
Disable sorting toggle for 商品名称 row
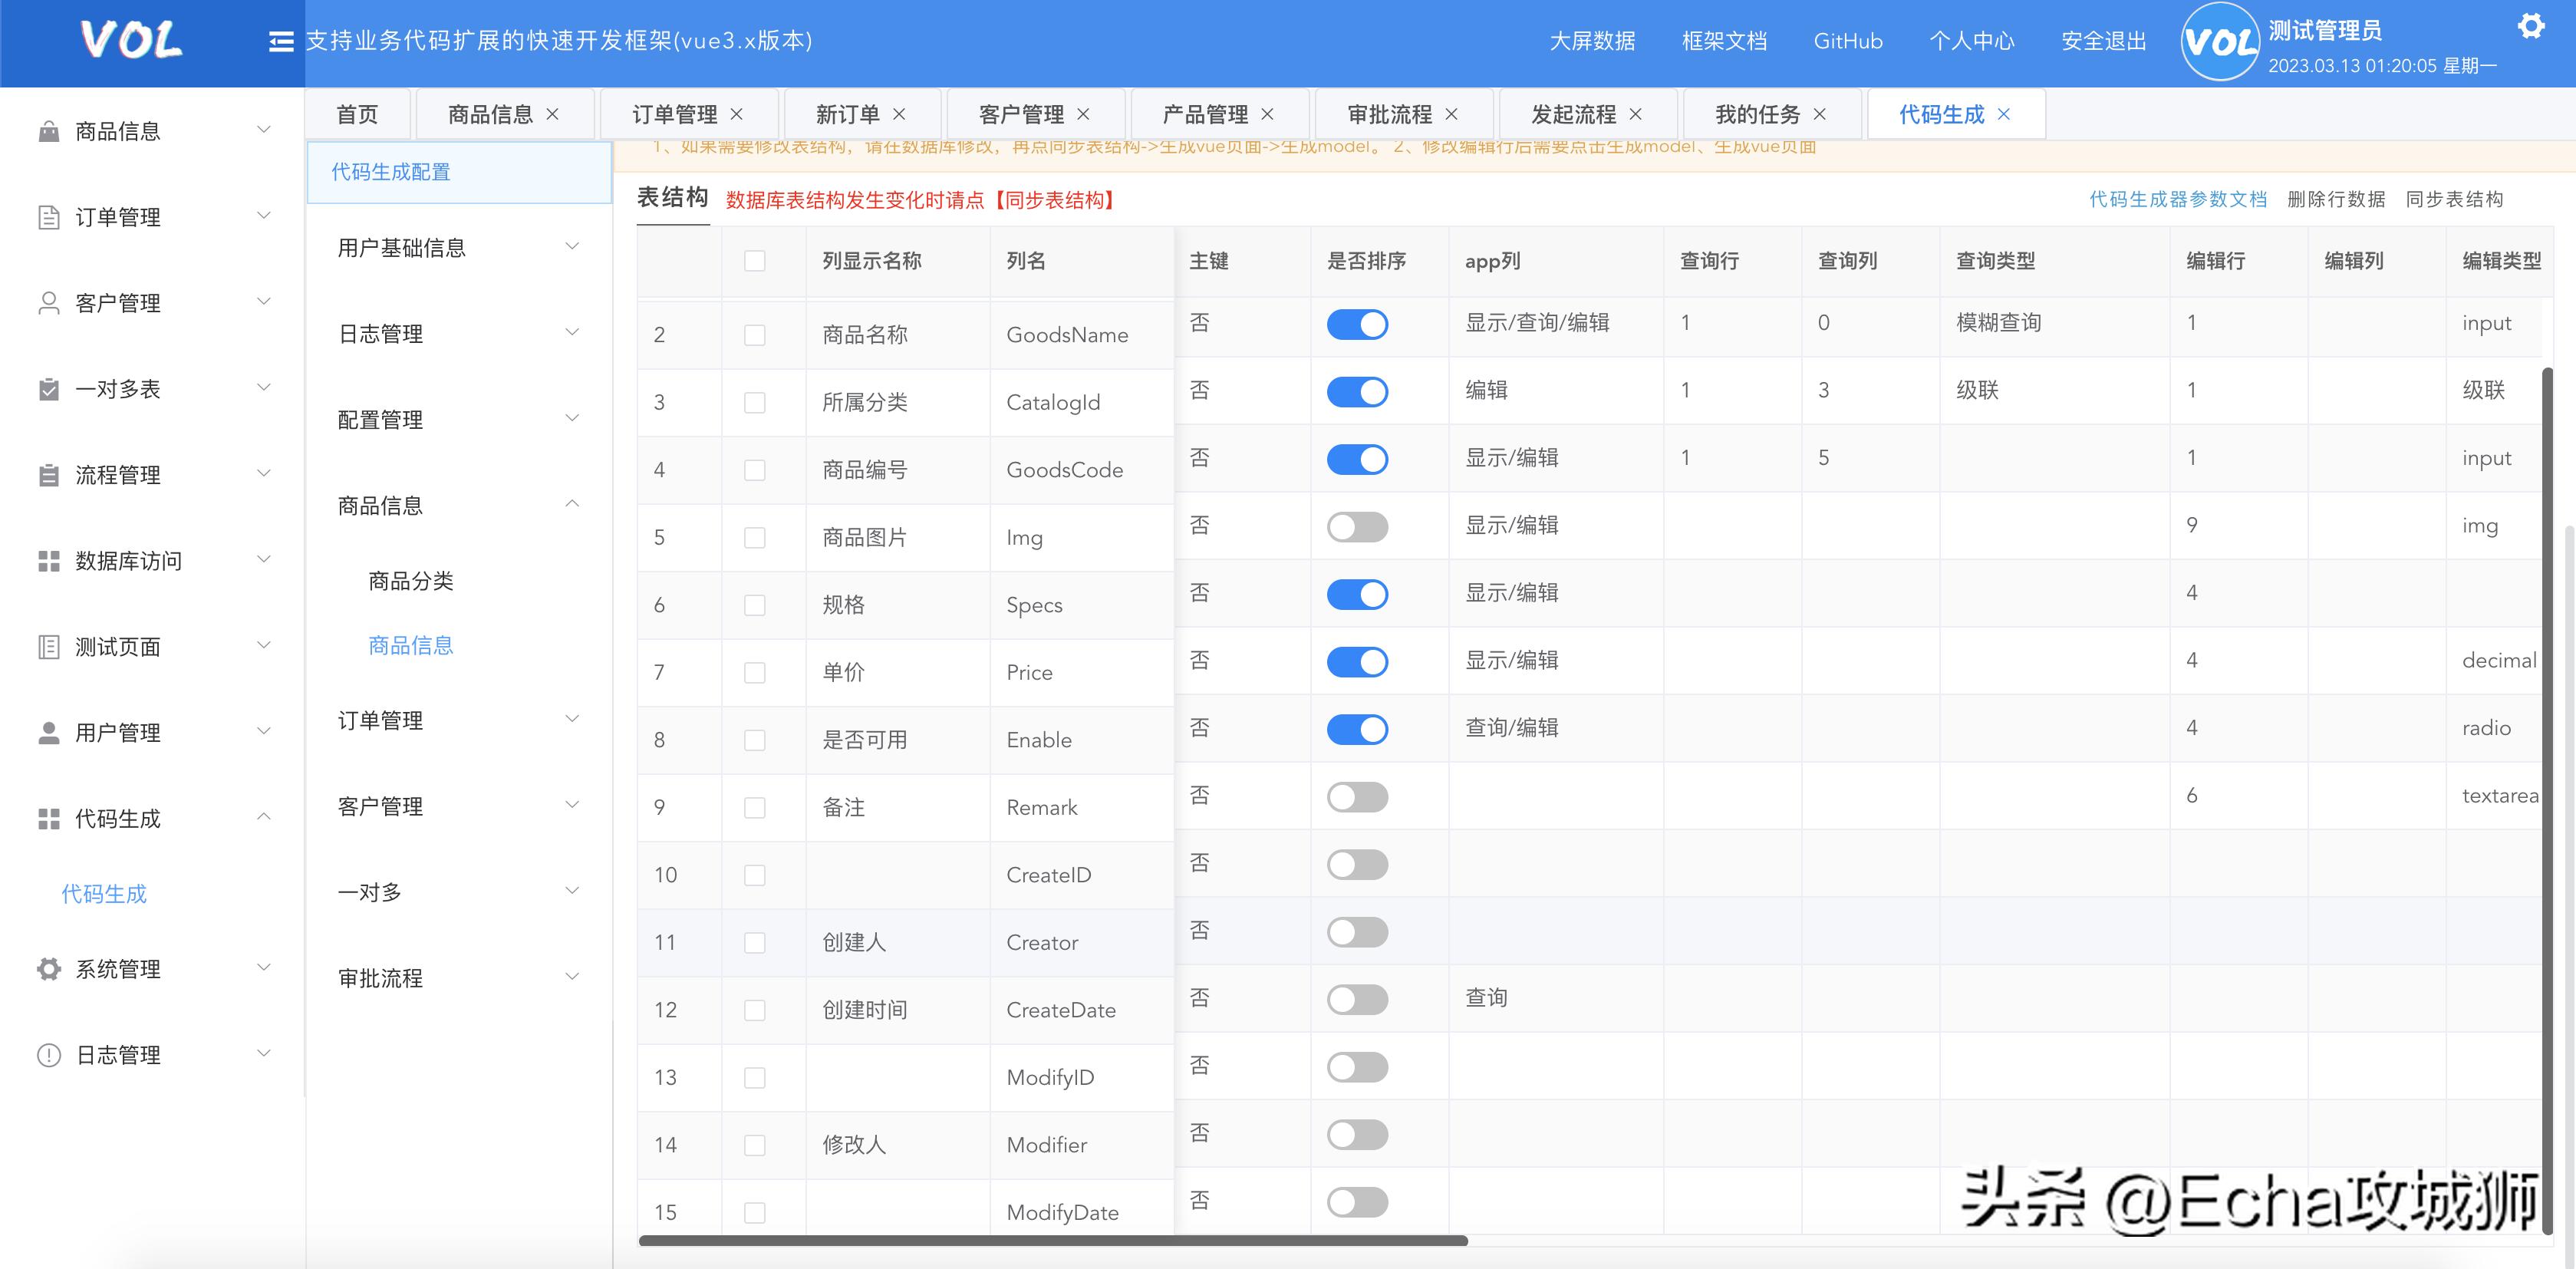pyautogui.click(x=1357, y=324)
